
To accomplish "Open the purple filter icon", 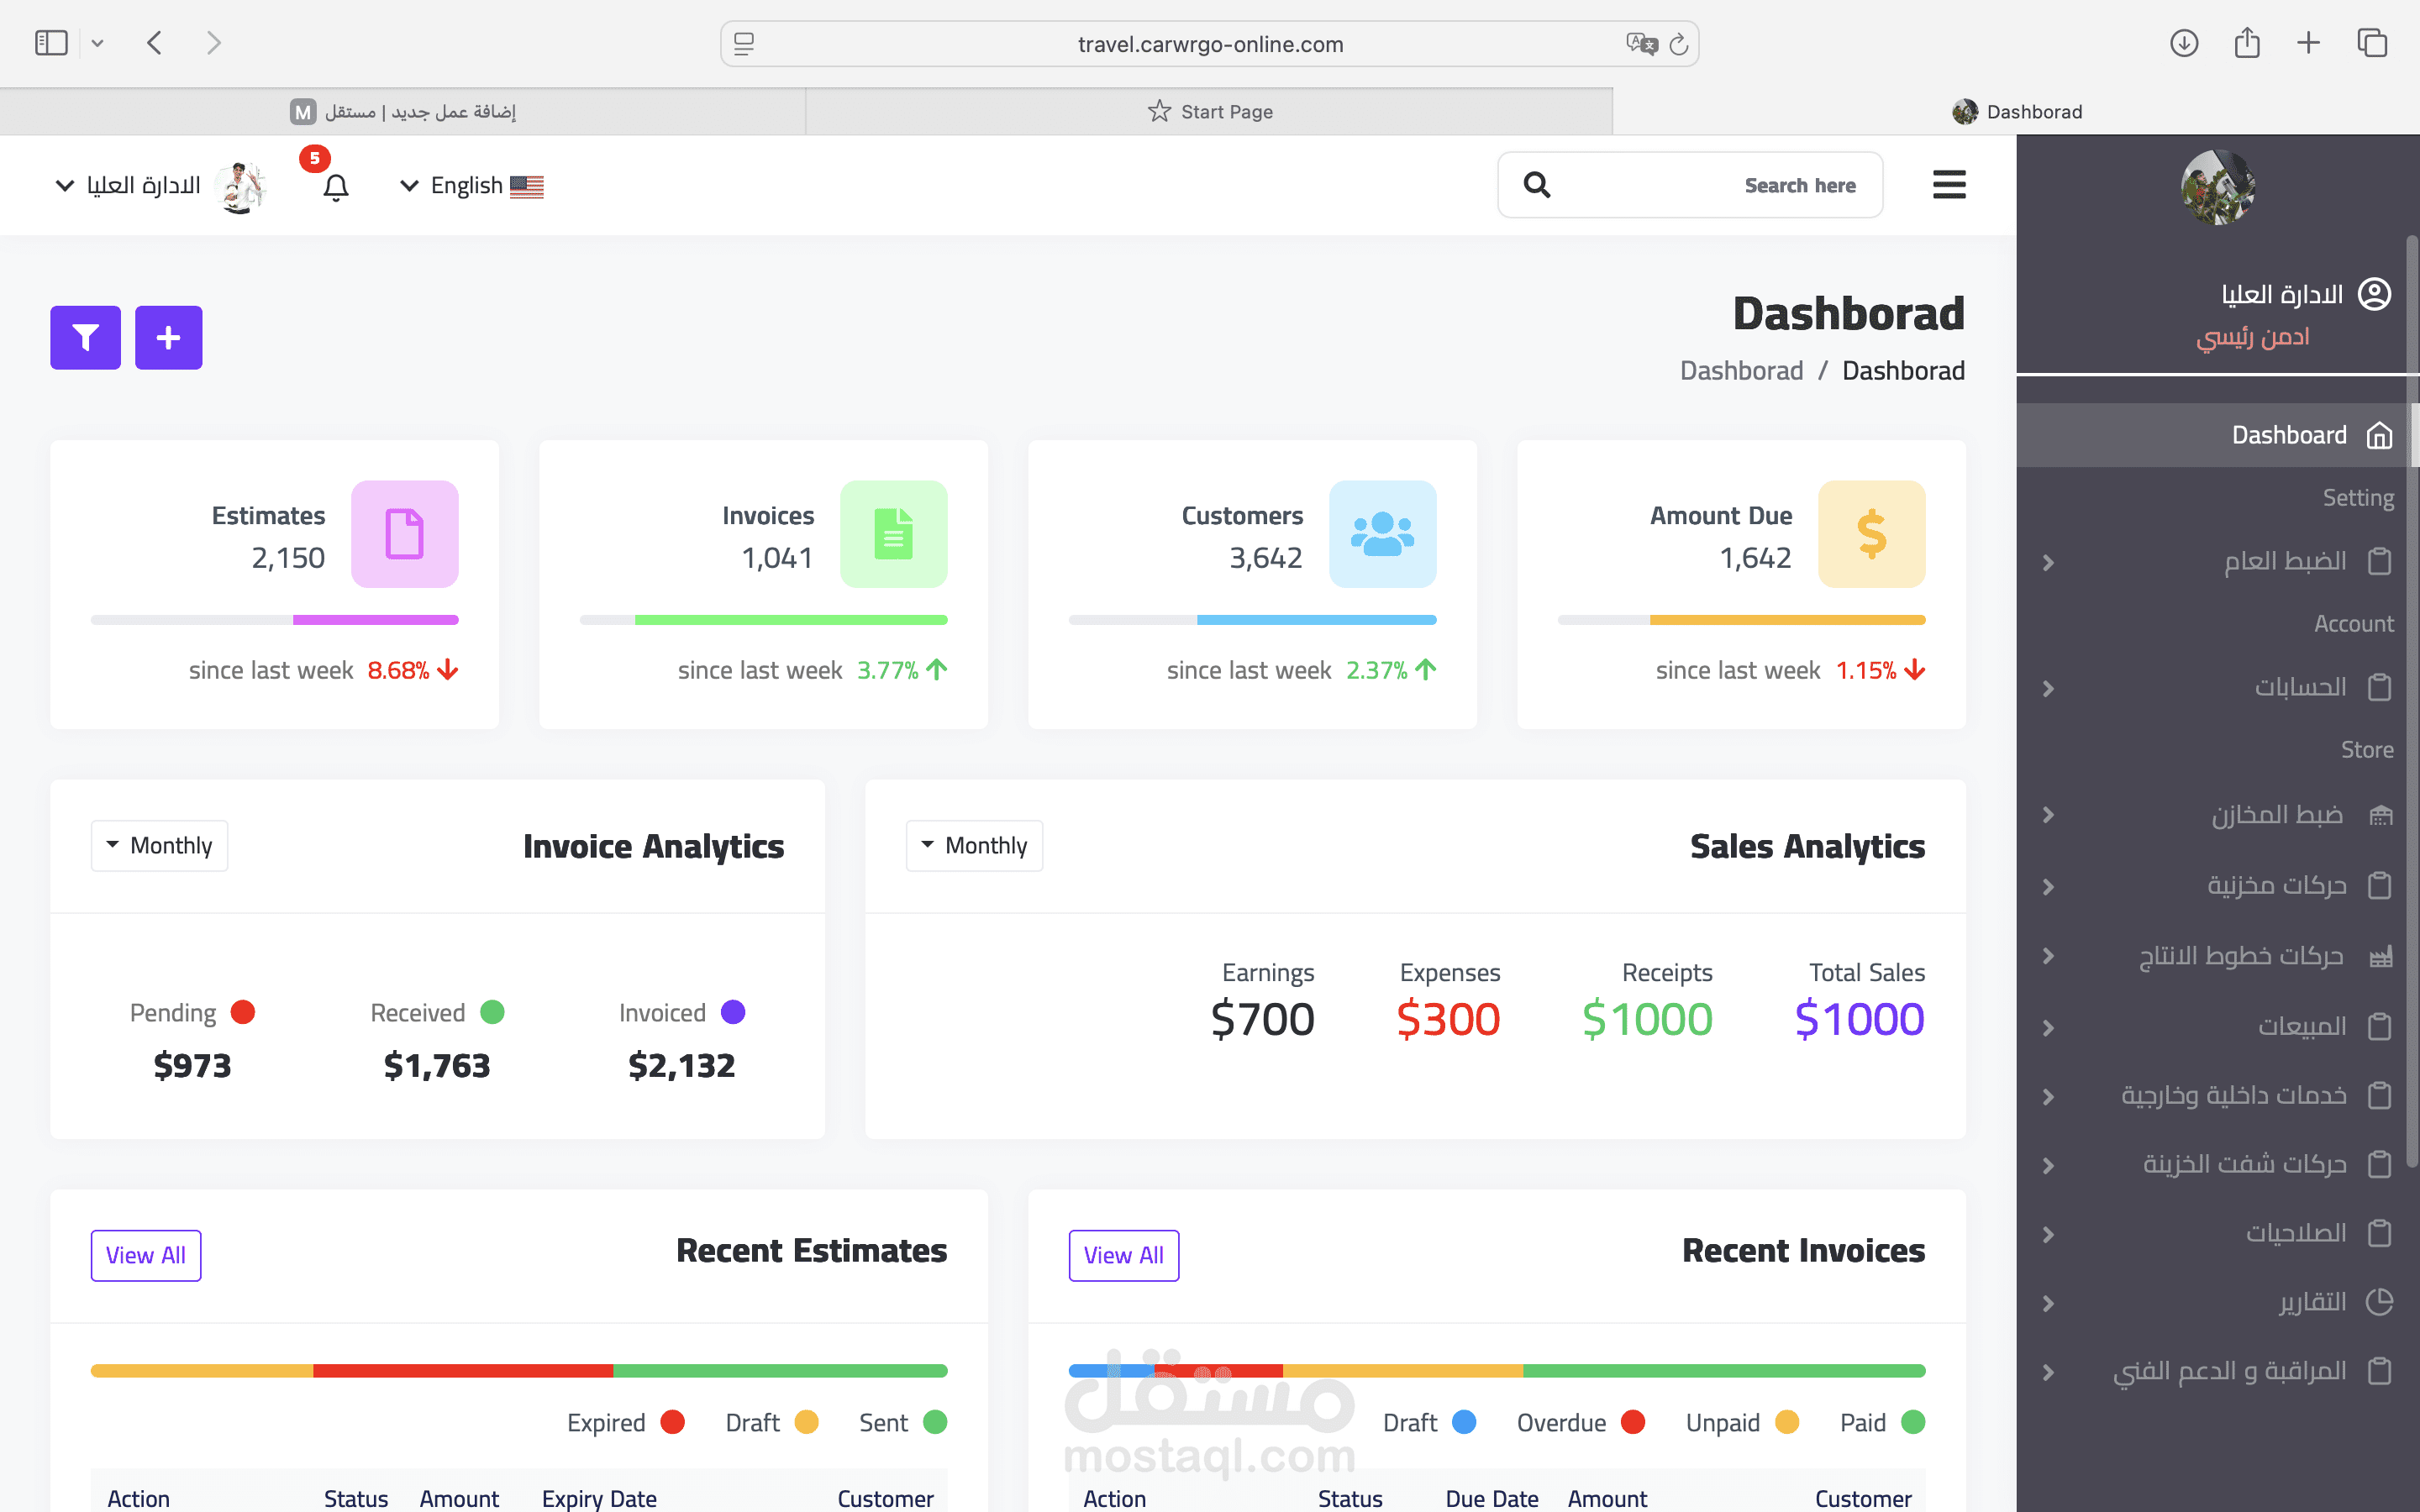I will pyautogui.click(x=85, y=337).
